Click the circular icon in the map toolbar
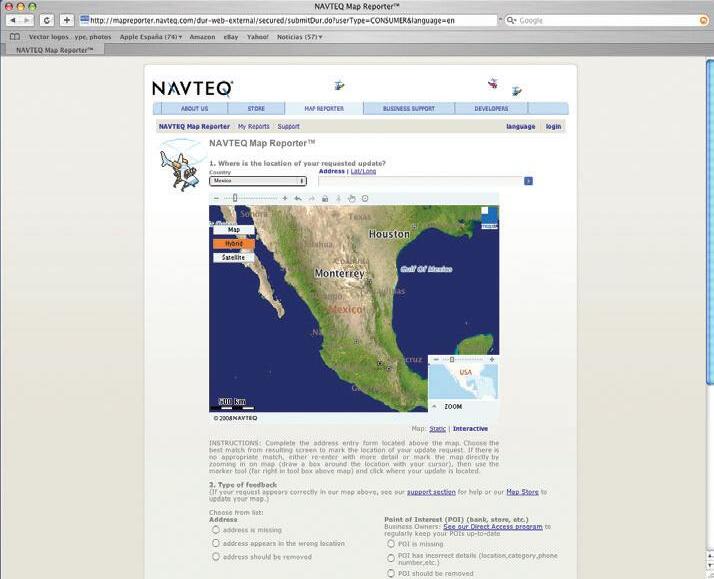Image resolution: width=714 pixels, height=579 pixels. 365,198
